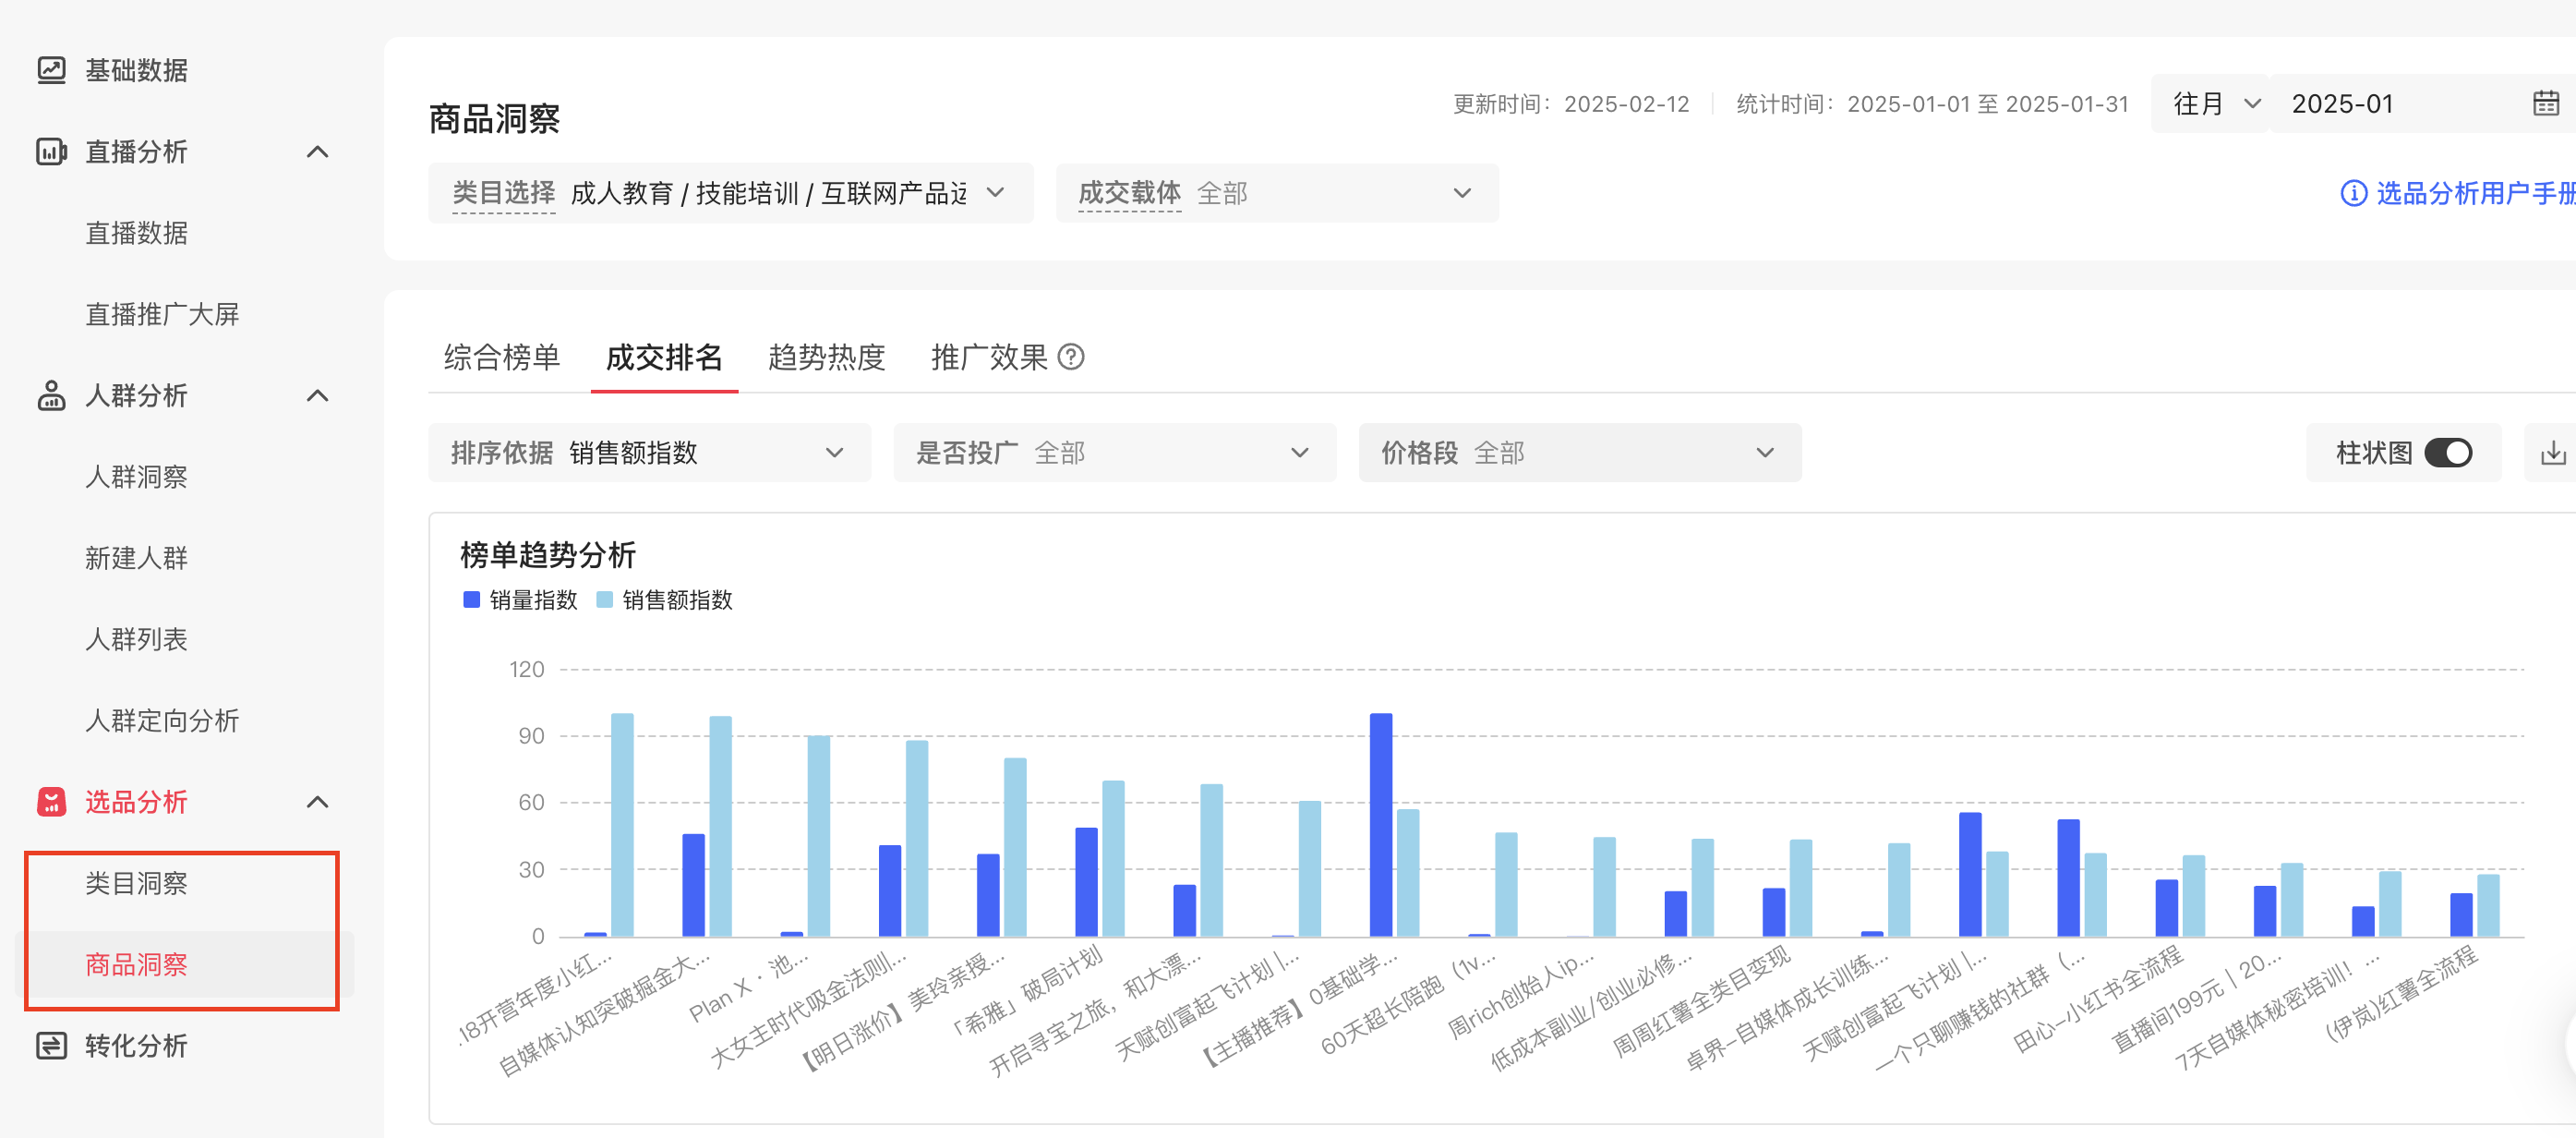Viewport: 2576px width, 1138px height.
Task: Open the 排序依据 dropdown
Action: click(649, 453)
